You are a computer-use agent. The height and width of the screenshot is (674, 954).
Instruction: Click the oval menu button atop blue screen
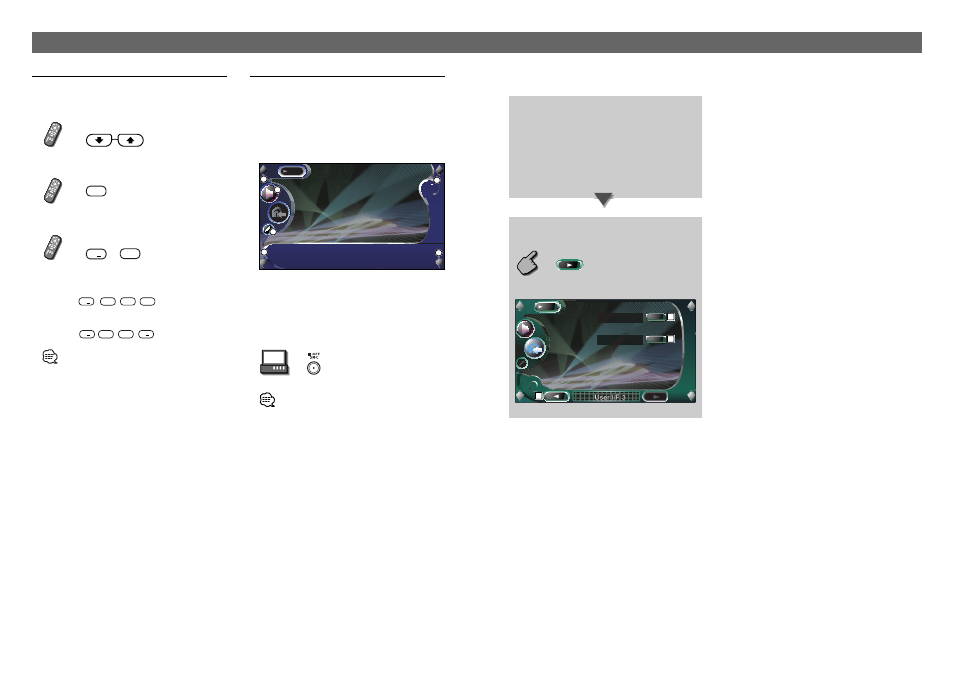291,172
